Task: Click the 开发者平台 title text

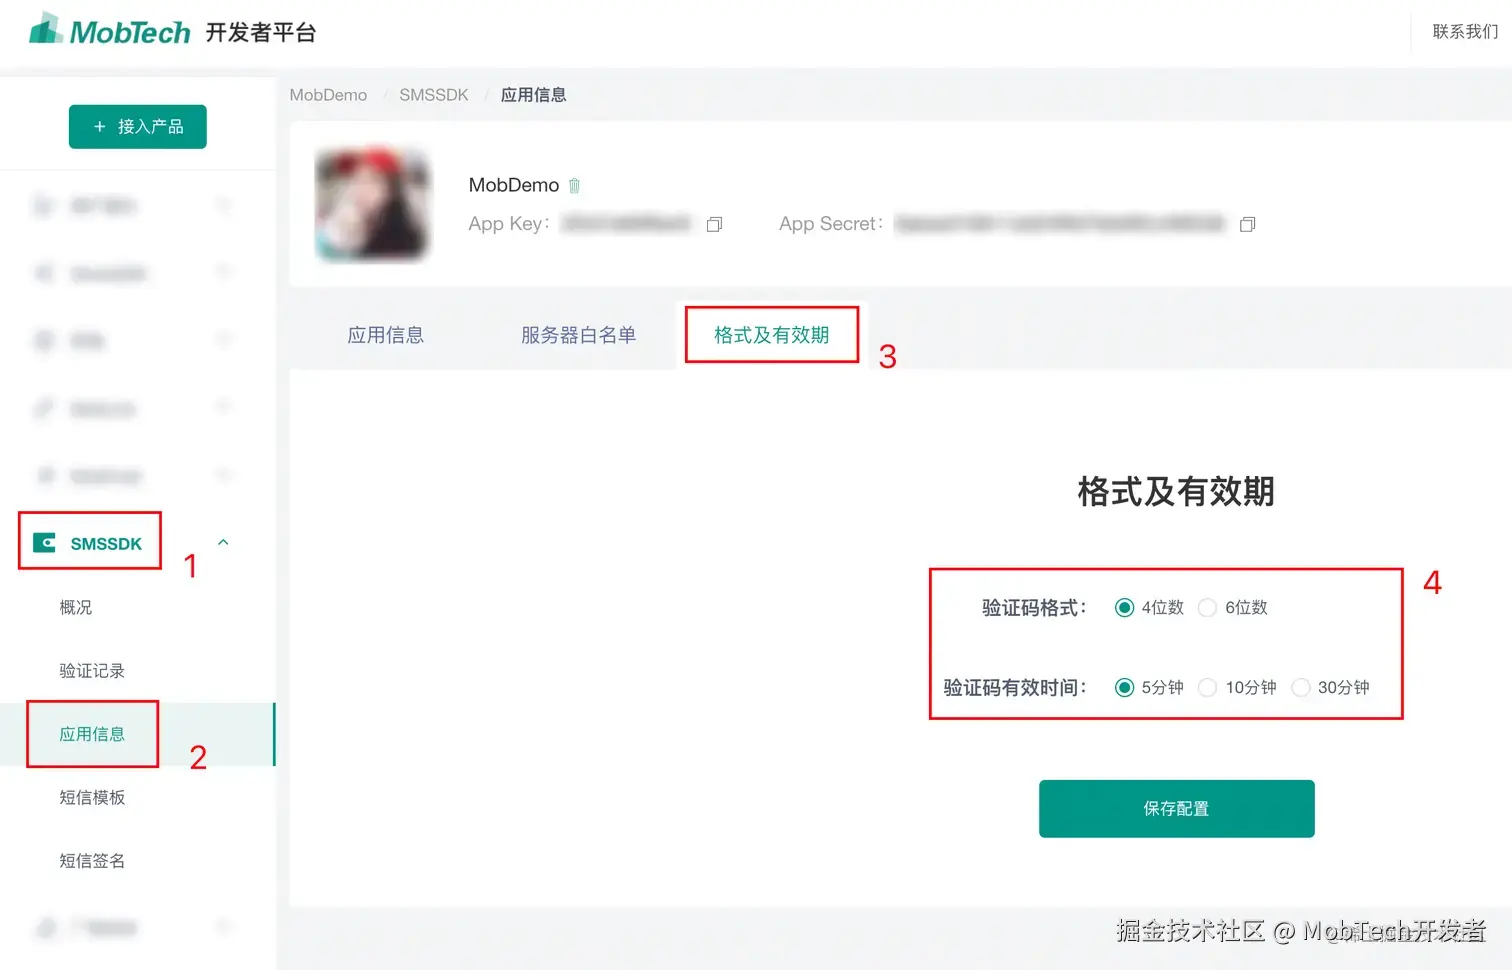Action: click(261, 32)
